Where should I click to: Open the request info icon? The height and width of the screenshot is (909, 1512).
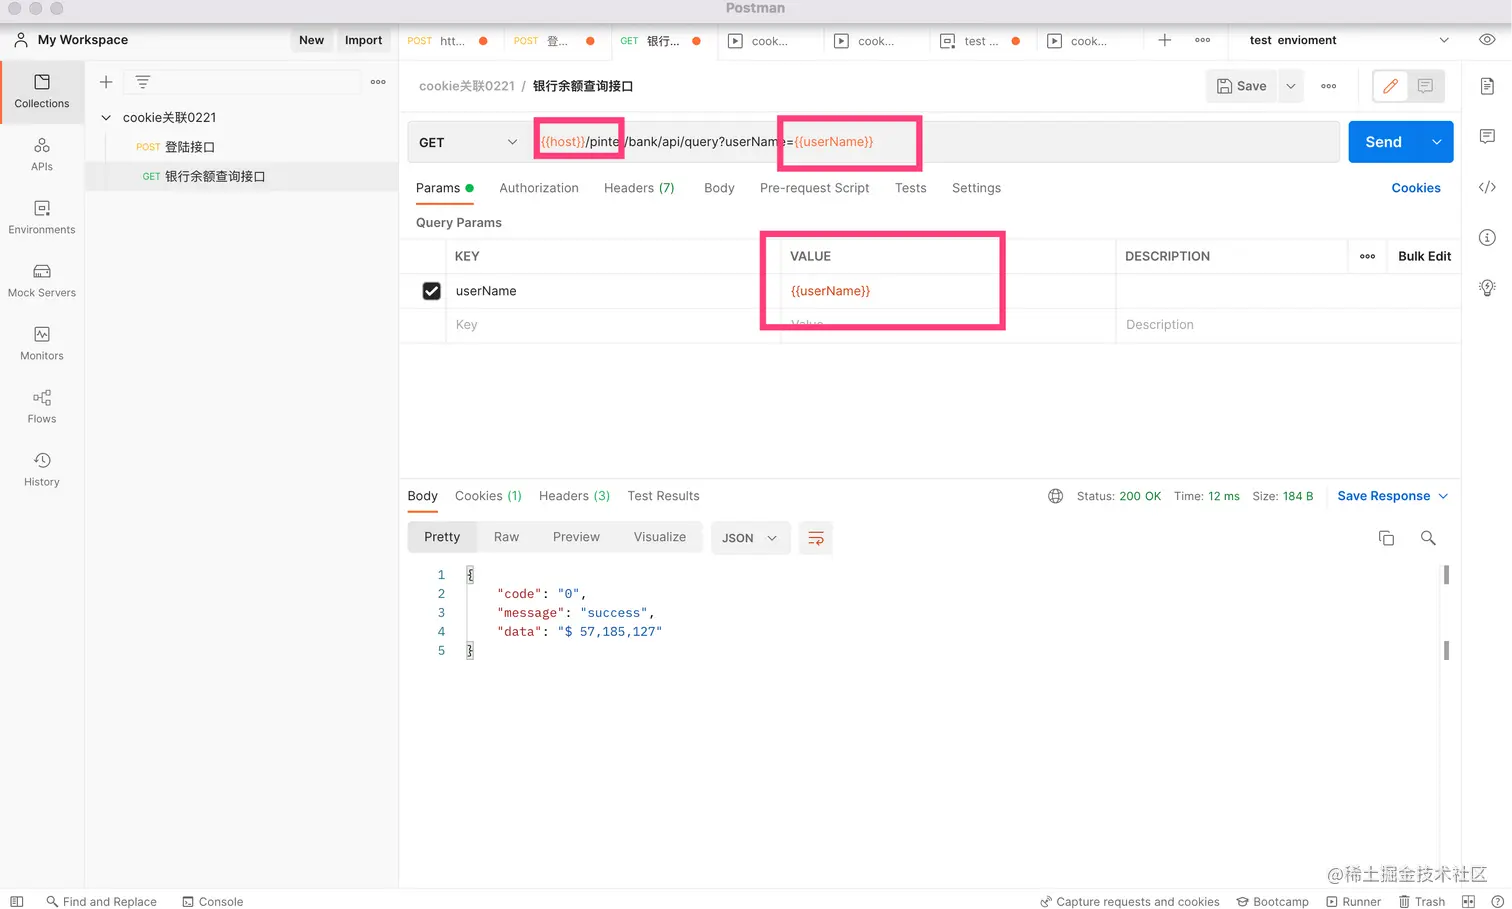(1487, 237)
